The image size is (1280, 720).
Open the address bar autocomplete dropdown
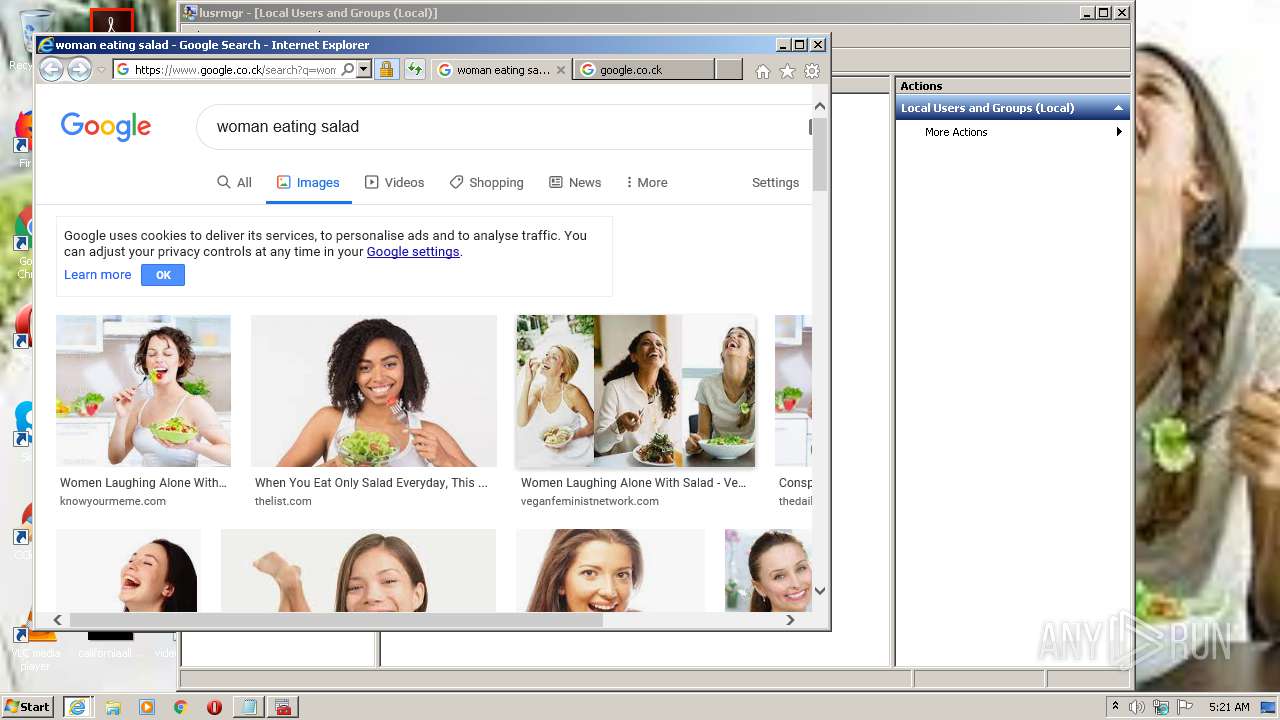(363, 69)
